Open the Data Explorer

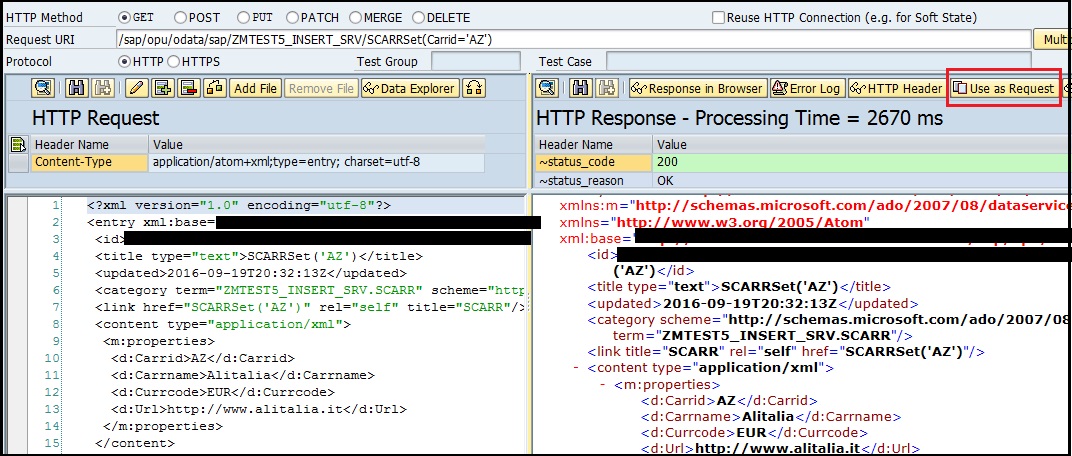click(x=410, y=88)
